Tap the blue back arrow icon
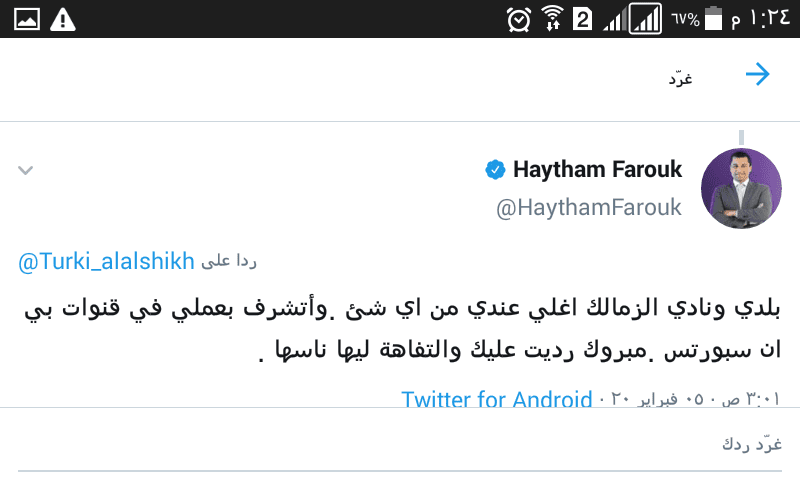The height and width of the screenshot is (480, 800). click(758, 74)
